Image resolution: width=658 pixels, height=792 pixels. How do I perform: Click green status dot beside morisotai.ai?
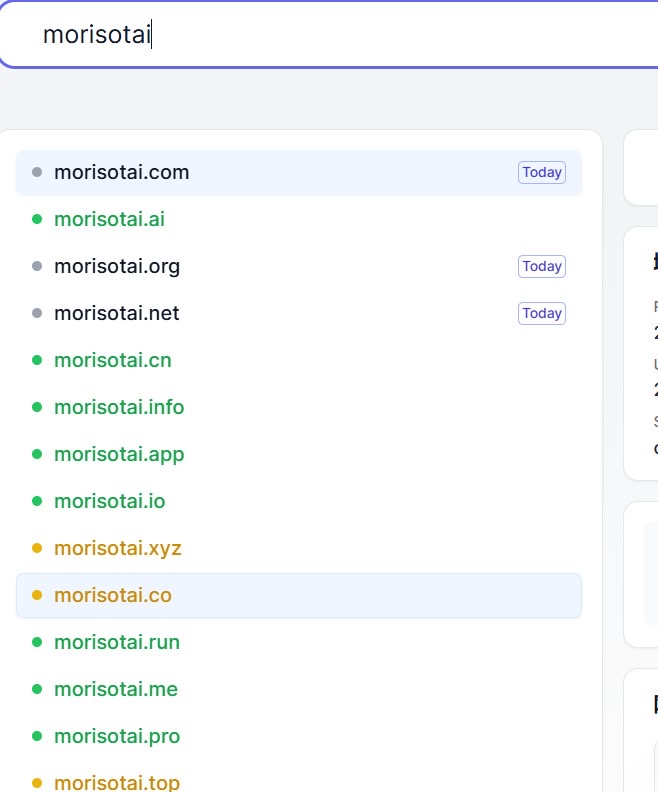click(x=37, y=220)
